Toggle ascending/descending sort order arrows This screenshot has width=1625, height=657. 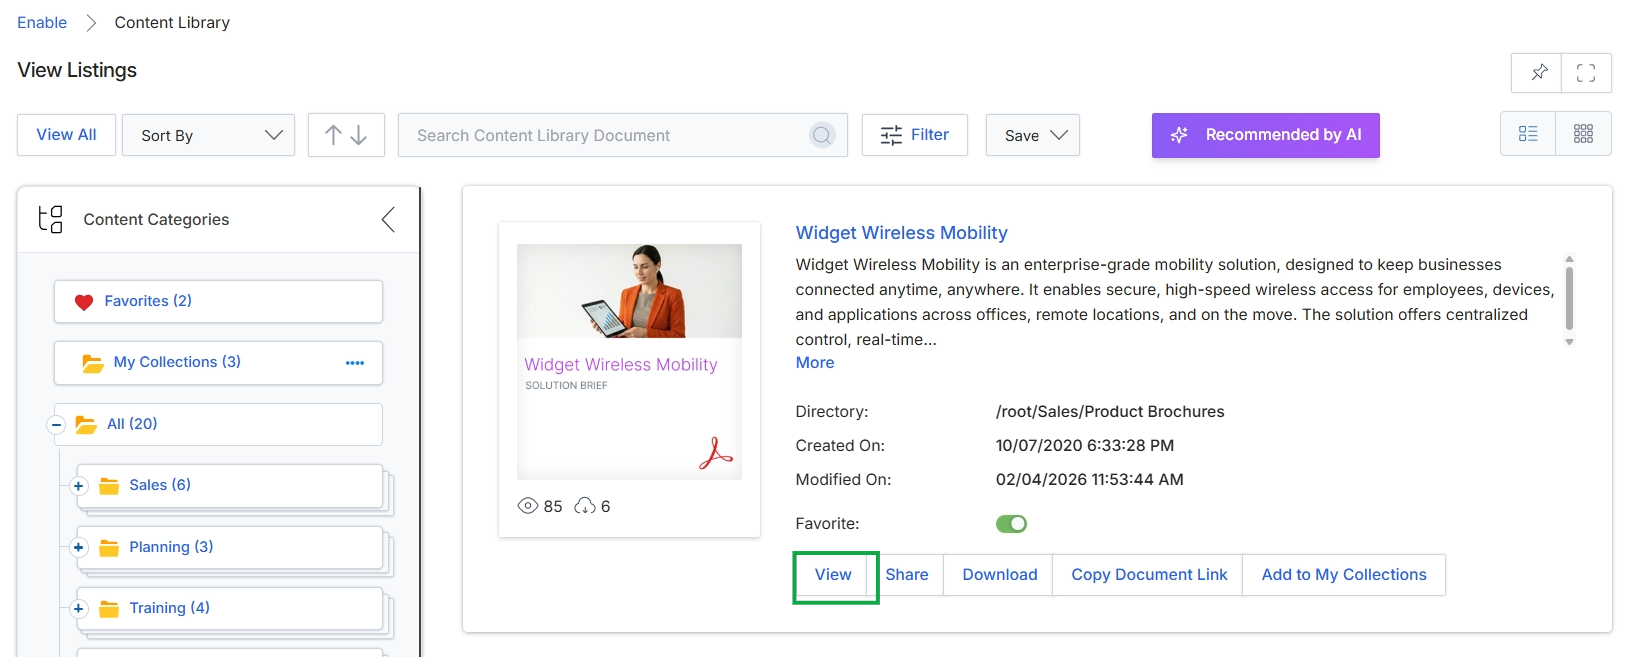(x=346, y=135)
